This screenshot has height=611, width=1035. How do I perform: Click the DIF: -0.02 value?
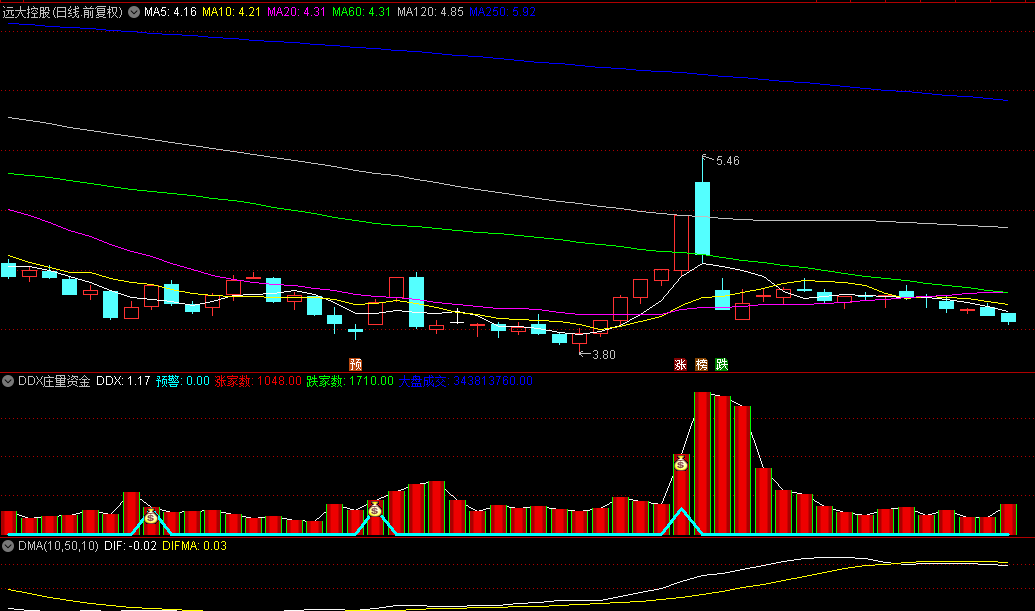tap(131, 546)
